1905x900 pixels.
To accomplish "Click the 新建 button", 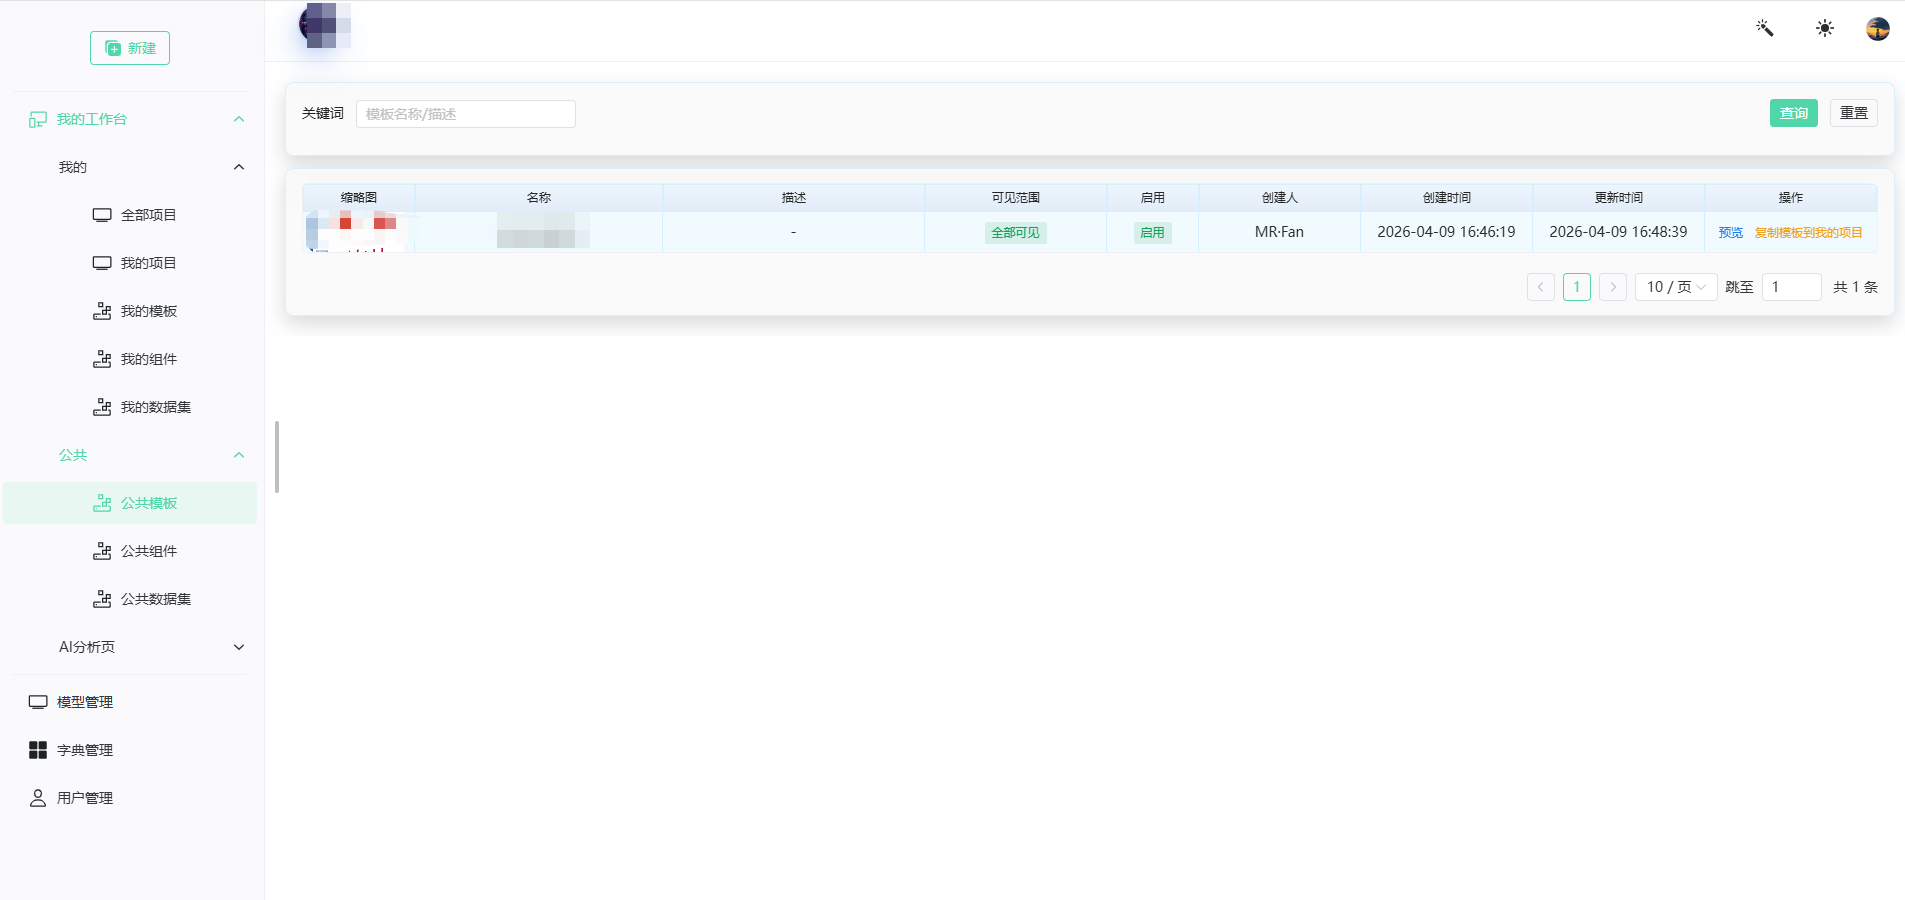I will pos(130,48).
